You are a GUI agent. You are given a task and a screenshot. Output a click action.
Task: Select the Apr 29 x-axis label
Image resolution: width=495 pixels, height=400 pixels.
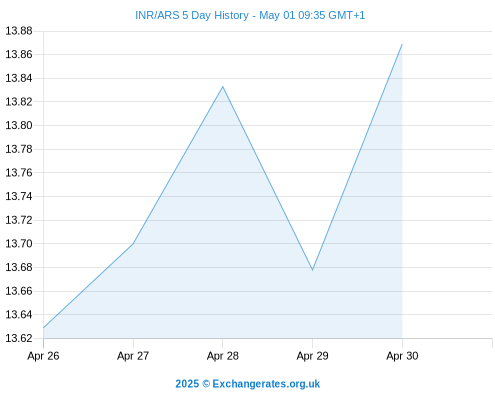click(312, 356)
